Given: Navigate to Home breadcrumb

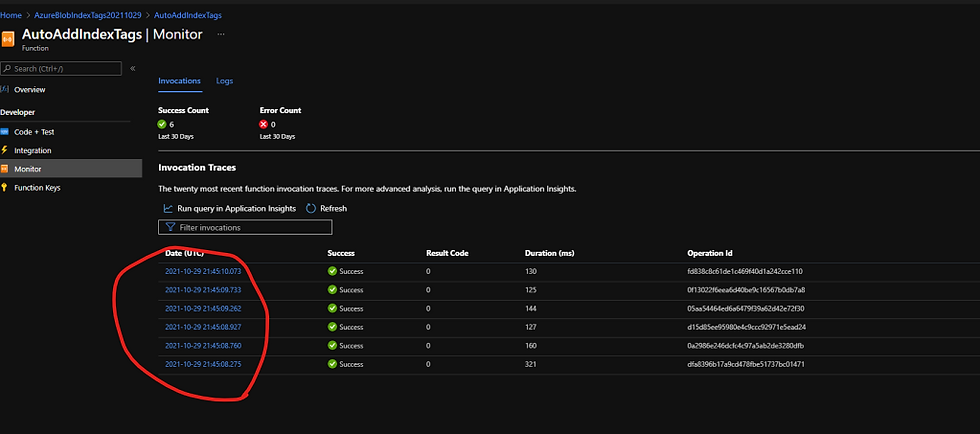Looking at the screenshot, I should tap(11, 15).
